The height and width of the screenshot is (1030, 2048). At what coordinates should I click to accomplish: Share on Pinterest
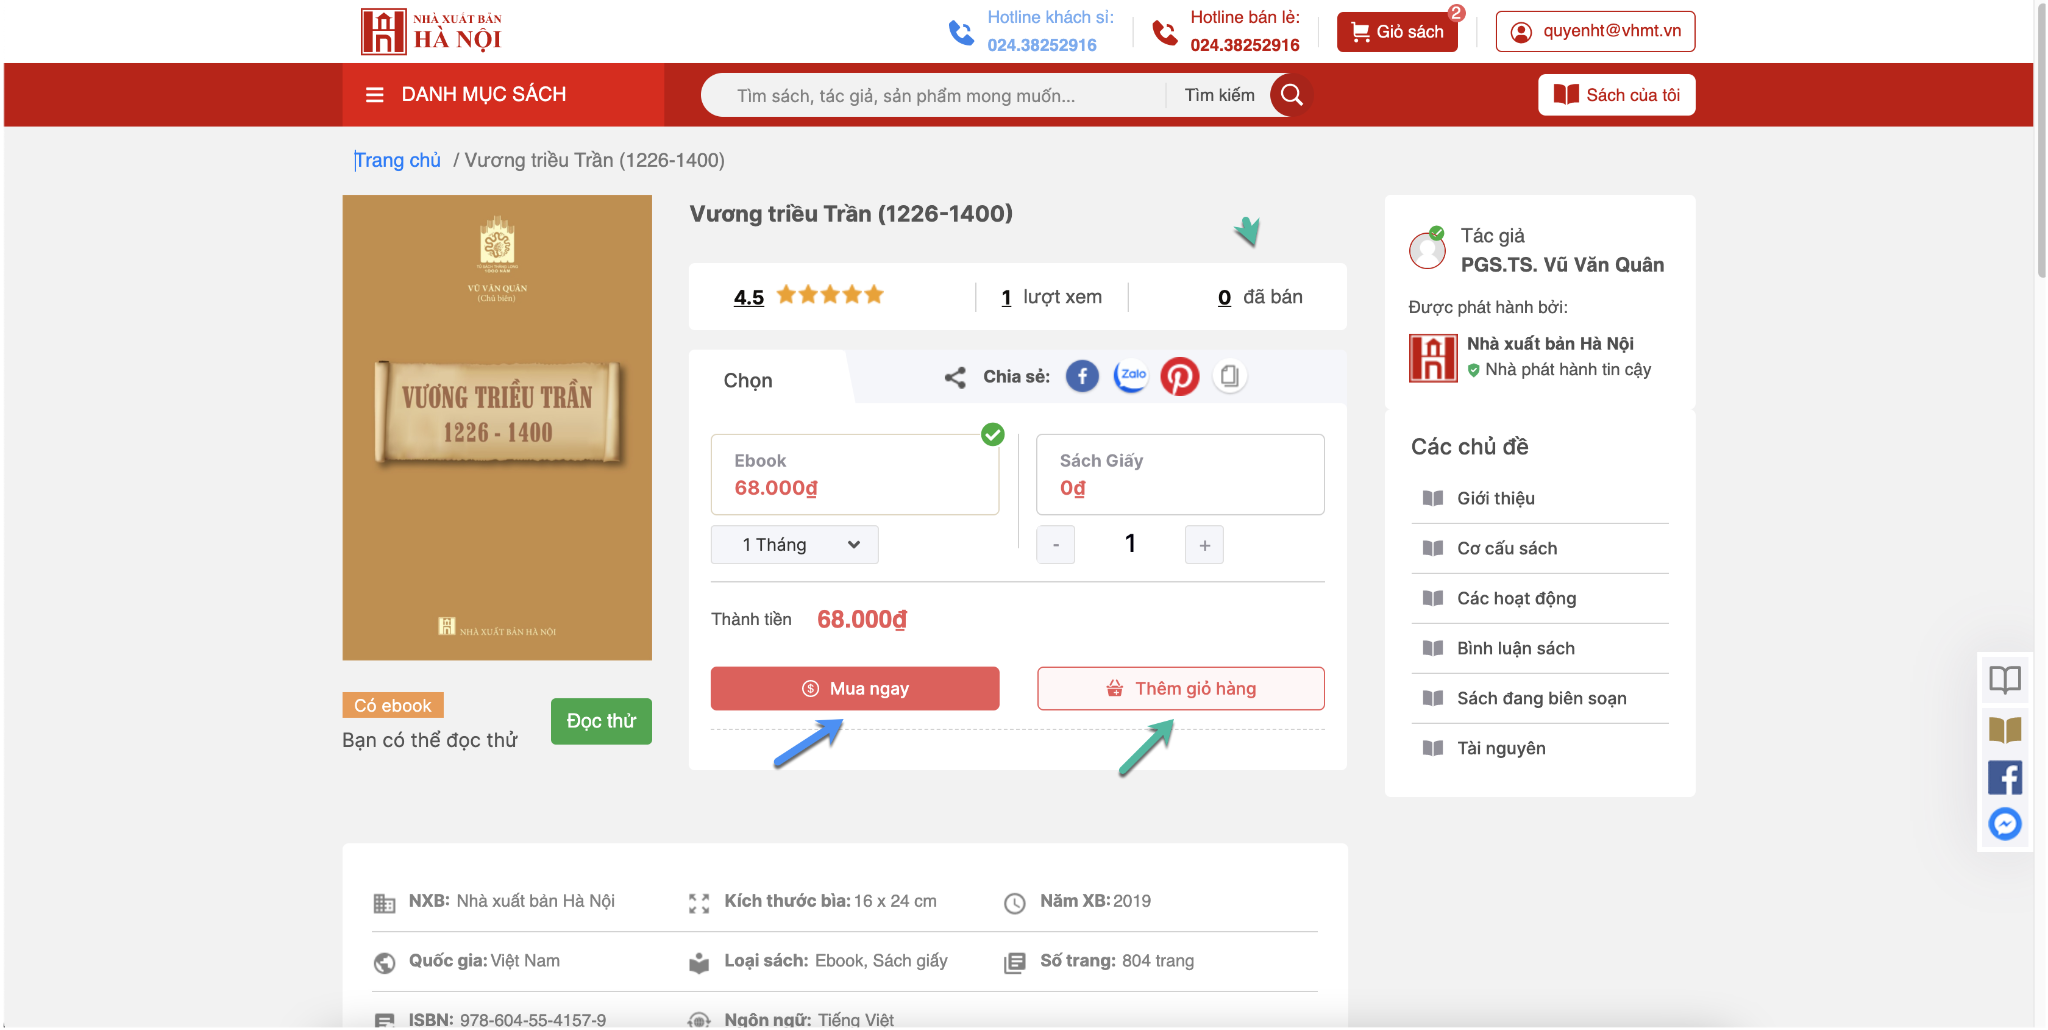[x=1180, y=376]
